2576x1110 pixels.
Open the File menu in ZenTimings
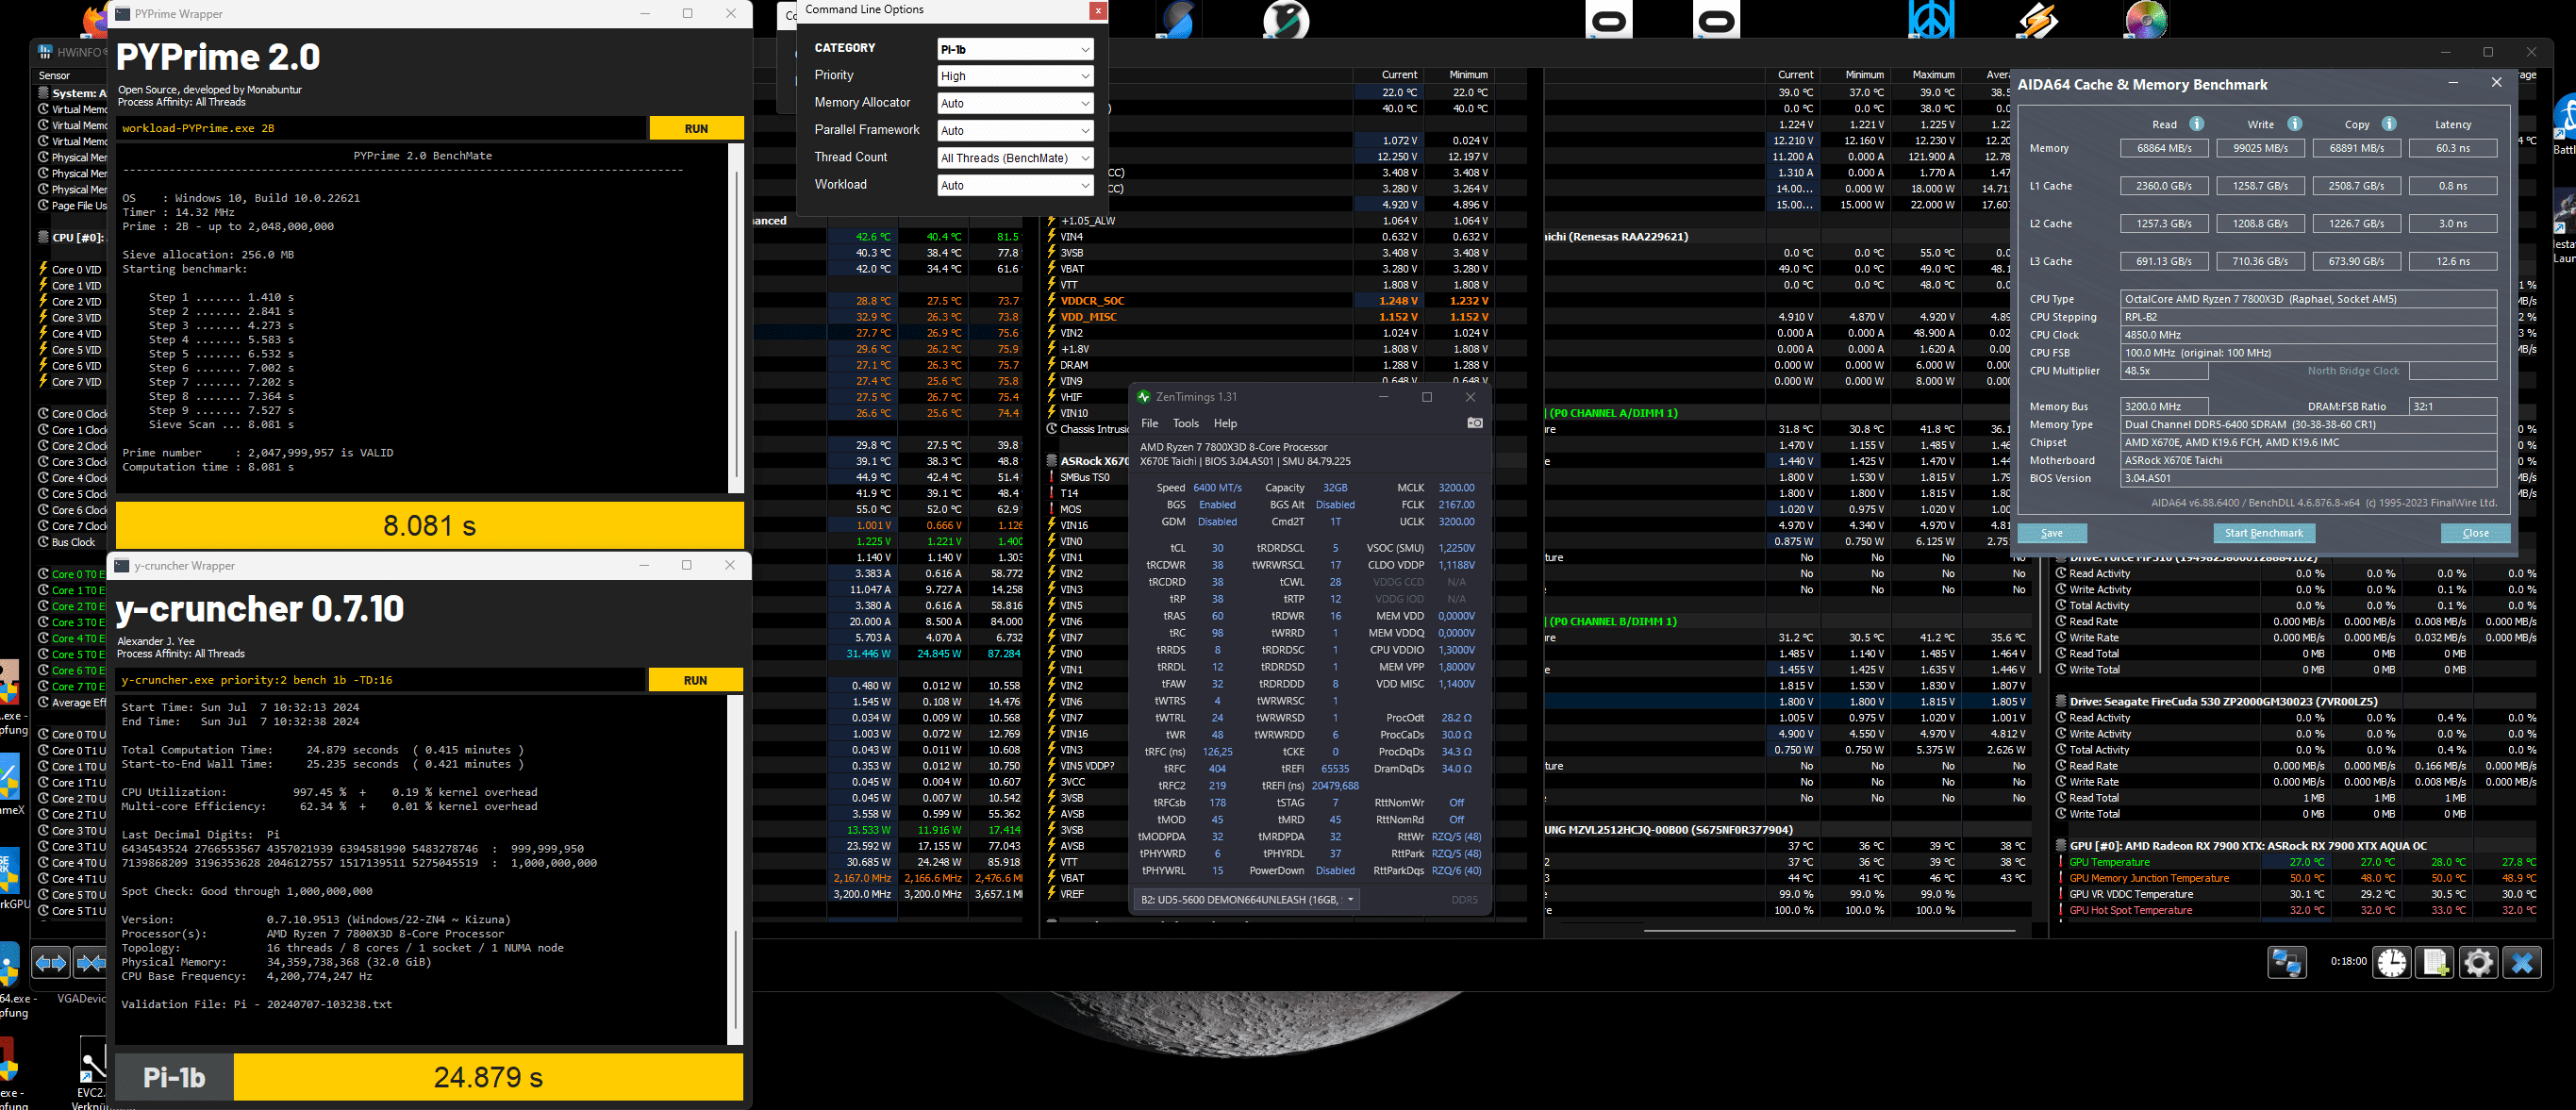(1149, 423)
